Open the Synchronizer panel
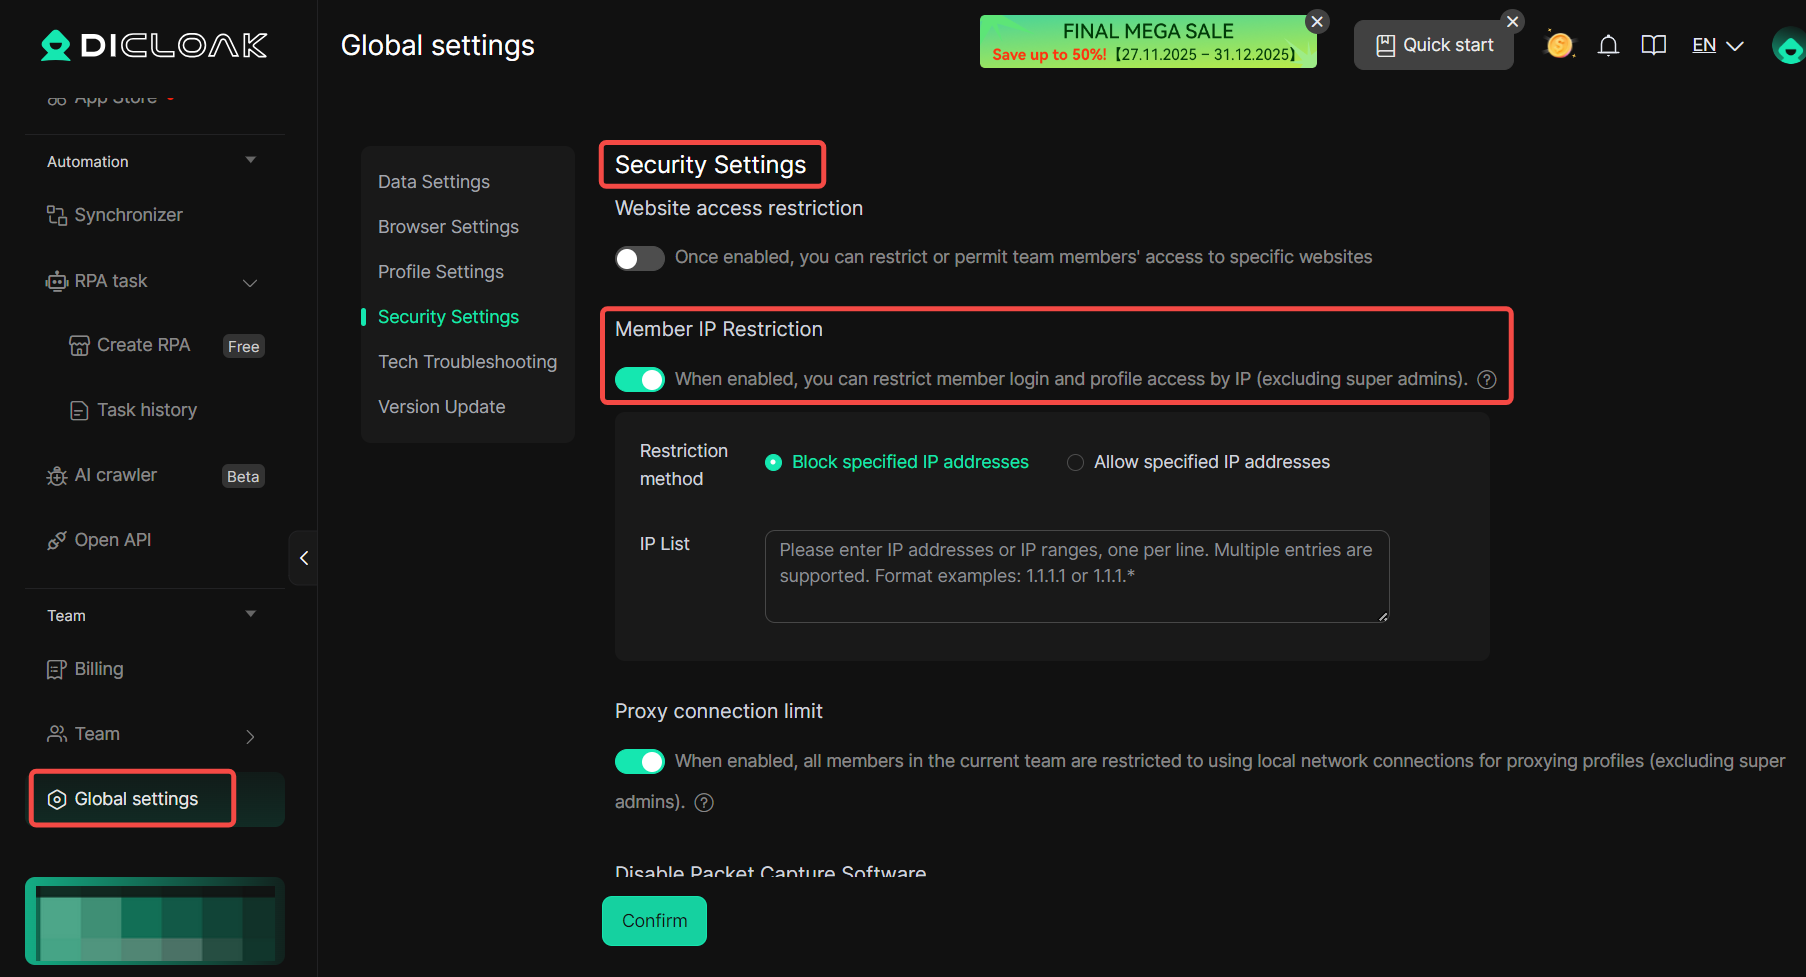Viewport: 1806px width, 977px height. pyautogui.click(x=128, y=214)
